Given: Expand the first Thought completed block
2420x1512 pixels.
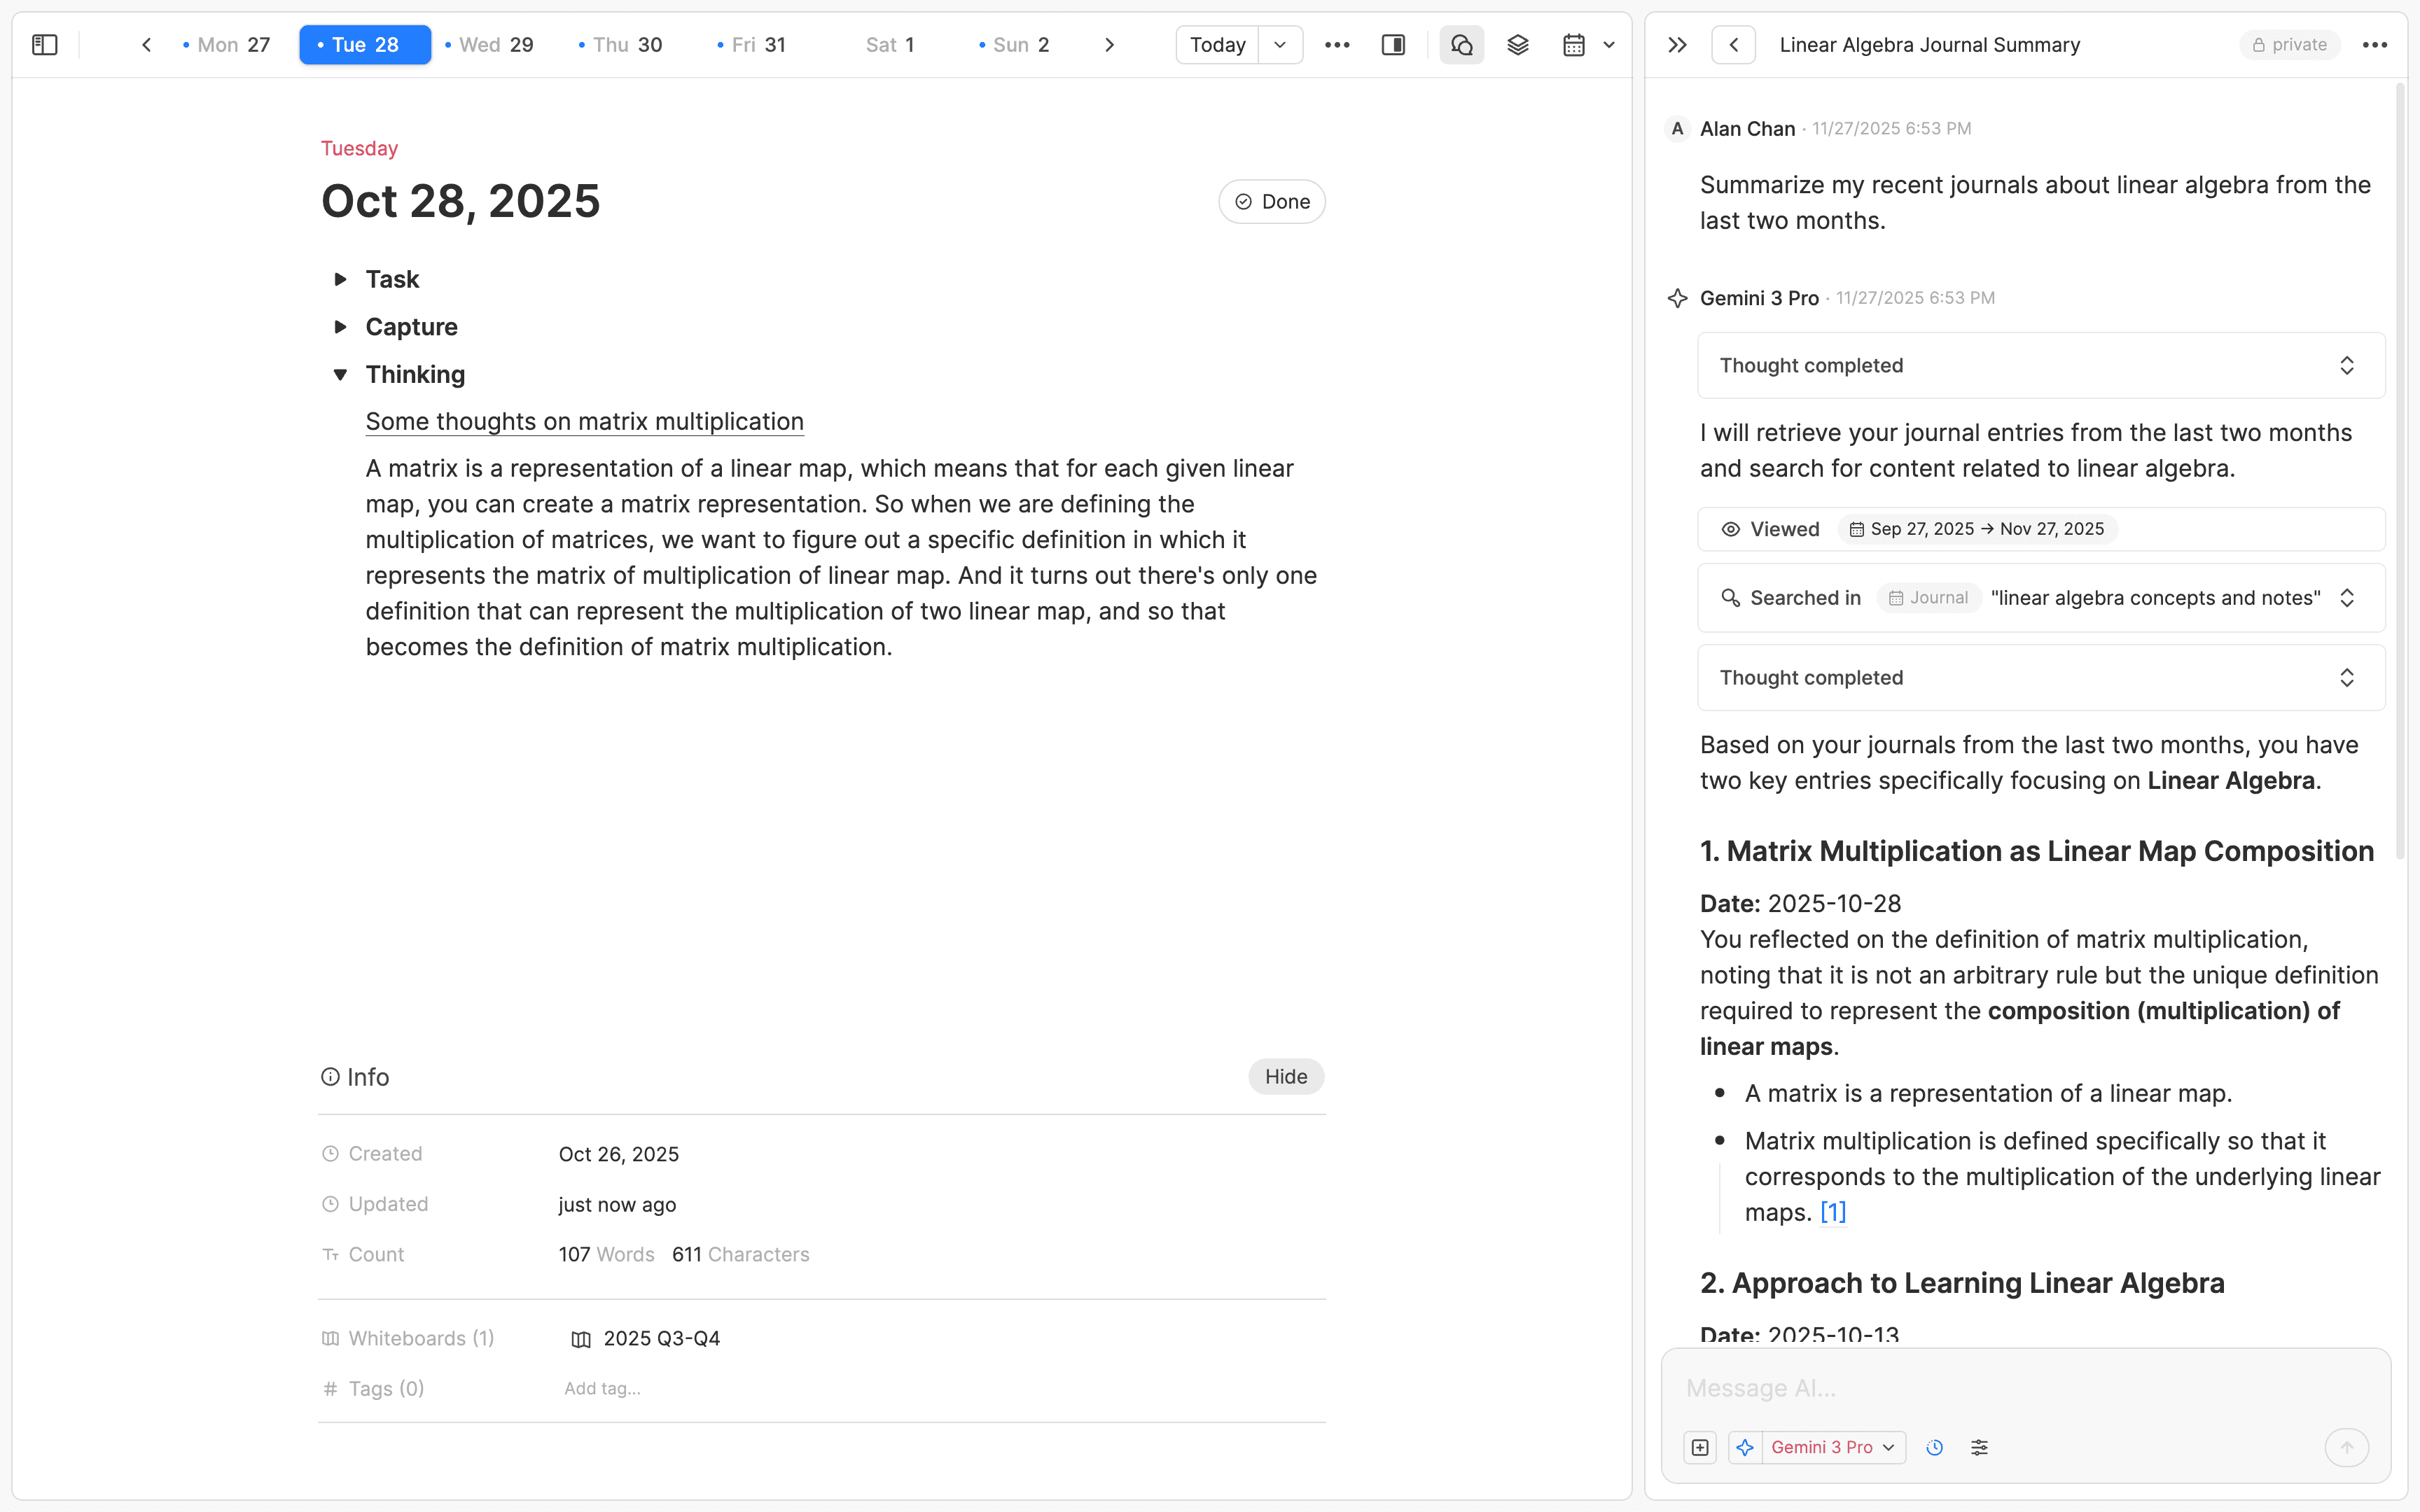Looking at the screenshot, I should 2347,365.
